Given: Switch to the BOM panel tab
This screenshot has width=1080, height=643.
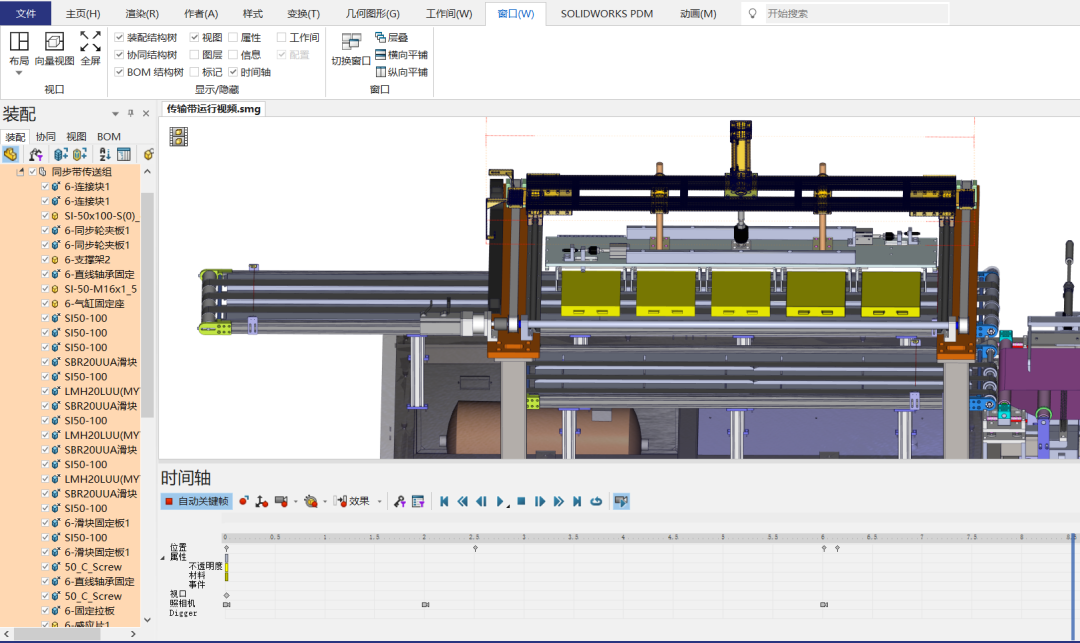Looking at the screenshot, I should 109,137.
